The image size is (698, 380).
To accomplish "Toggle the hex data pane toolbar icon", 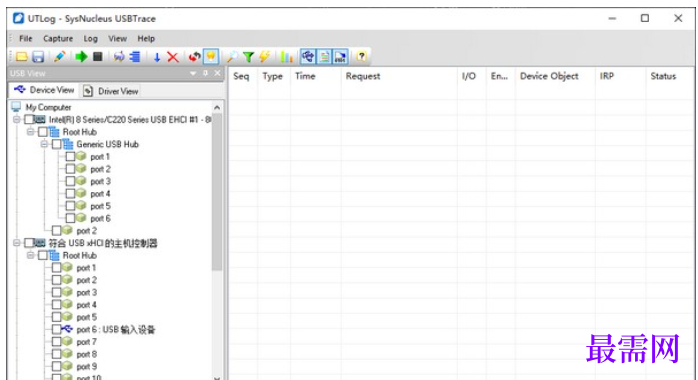I will pos(341,57).
